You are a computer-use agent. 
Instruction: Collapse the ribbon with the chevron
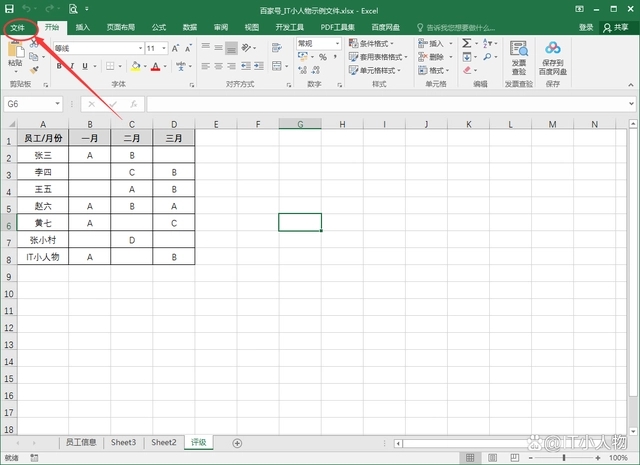(x=631, y=85)
